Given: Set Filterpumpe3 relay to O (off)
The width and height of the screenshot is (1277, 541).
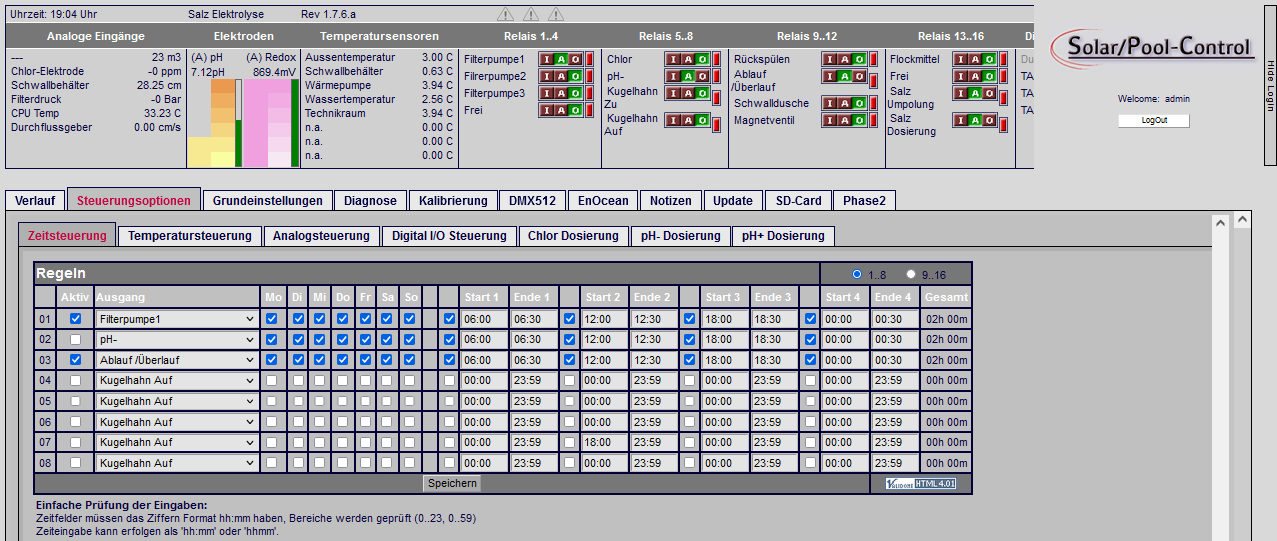Looking at the screenshot, I should (575, 93).
